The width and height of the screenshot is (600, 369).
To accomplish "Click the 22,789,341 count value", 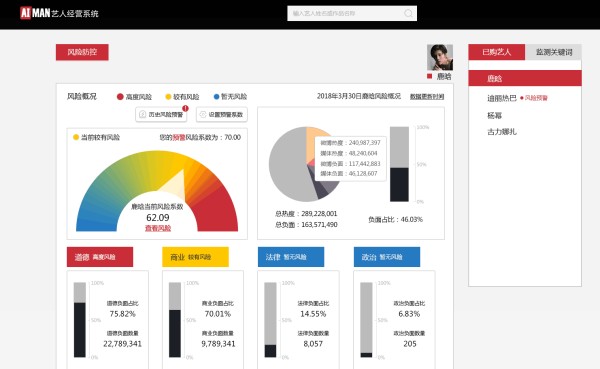I will pos(122,344).
